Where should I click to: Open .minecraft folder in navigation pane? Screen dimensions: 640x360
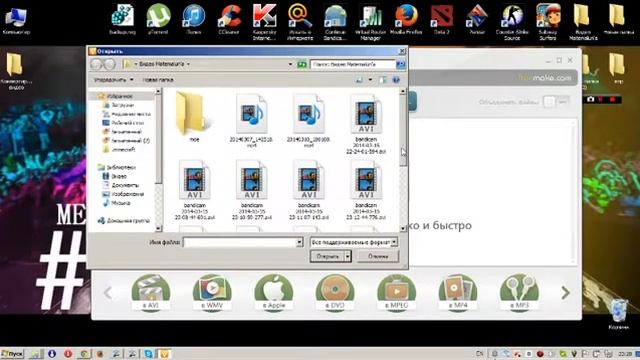pyautogui.click(x=119, y=150)
